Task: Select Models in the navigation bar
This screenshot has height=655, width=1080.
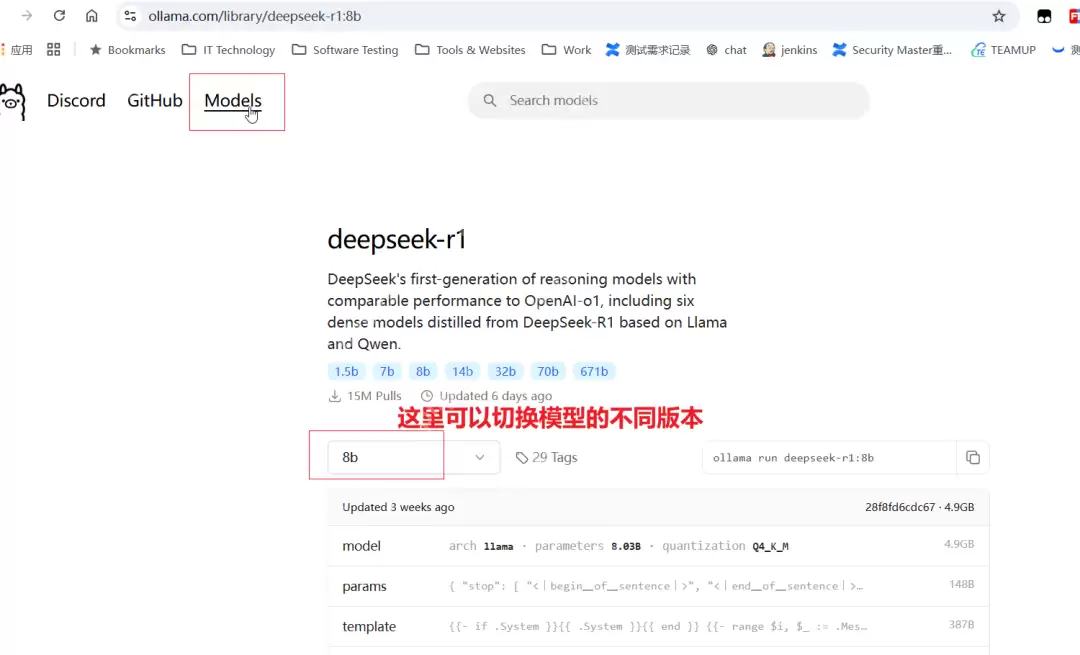Action: coord(232,100)
